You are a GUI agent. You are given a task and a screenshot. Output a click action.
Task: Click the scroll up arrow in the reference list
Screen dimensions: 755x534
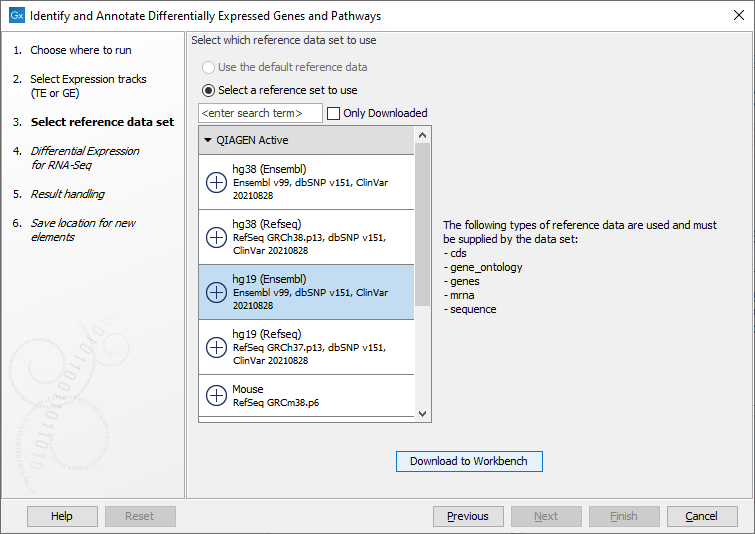(423, 135)
